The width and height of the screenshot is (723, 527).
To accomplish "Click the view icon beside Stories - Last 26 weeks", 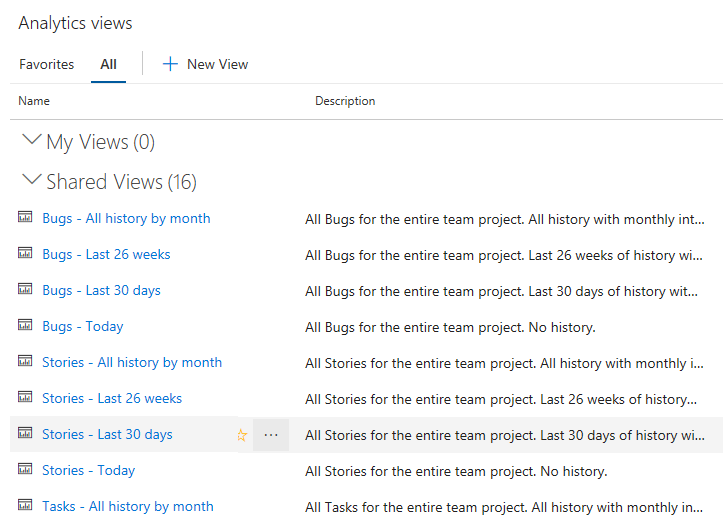I will (x=25, y=397).
